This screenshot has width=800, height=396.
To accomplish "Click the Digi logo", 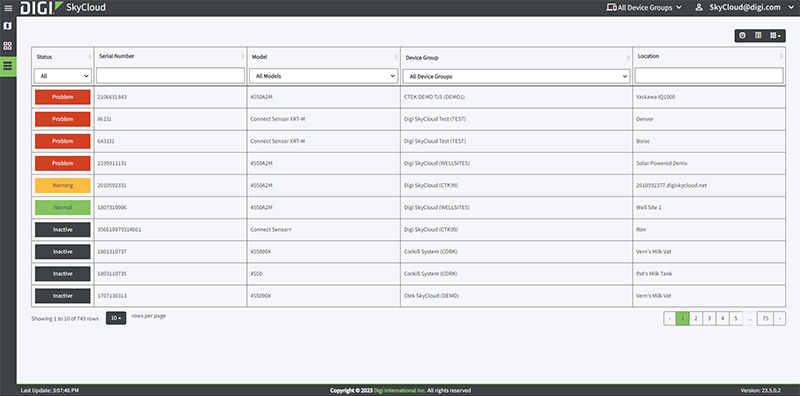I will tap(41, 8).
